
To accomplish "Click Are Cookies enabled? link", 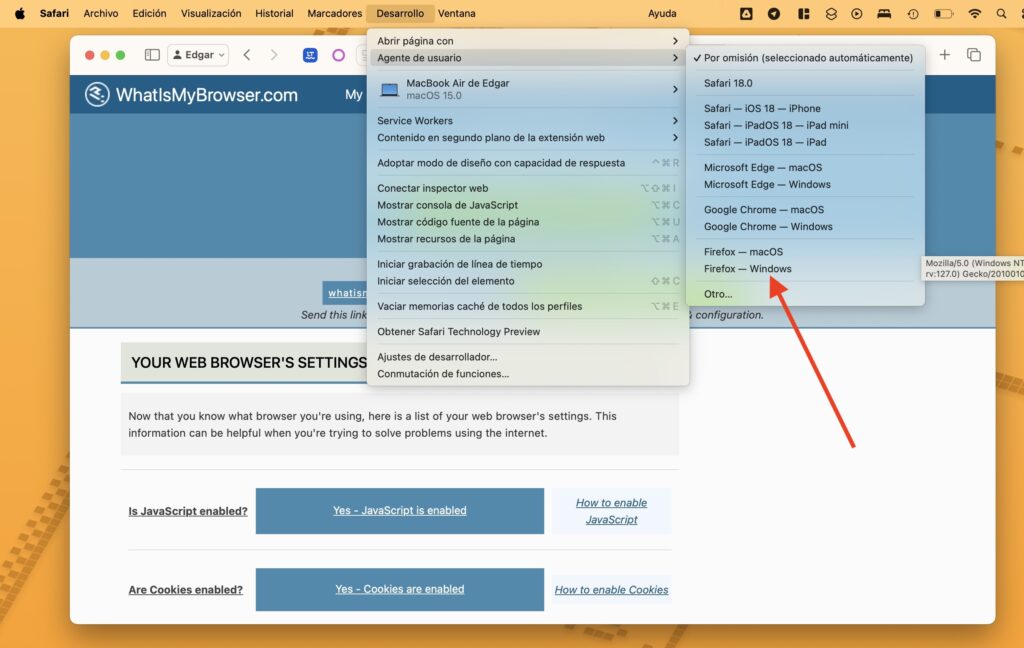I will coord(185,590).
